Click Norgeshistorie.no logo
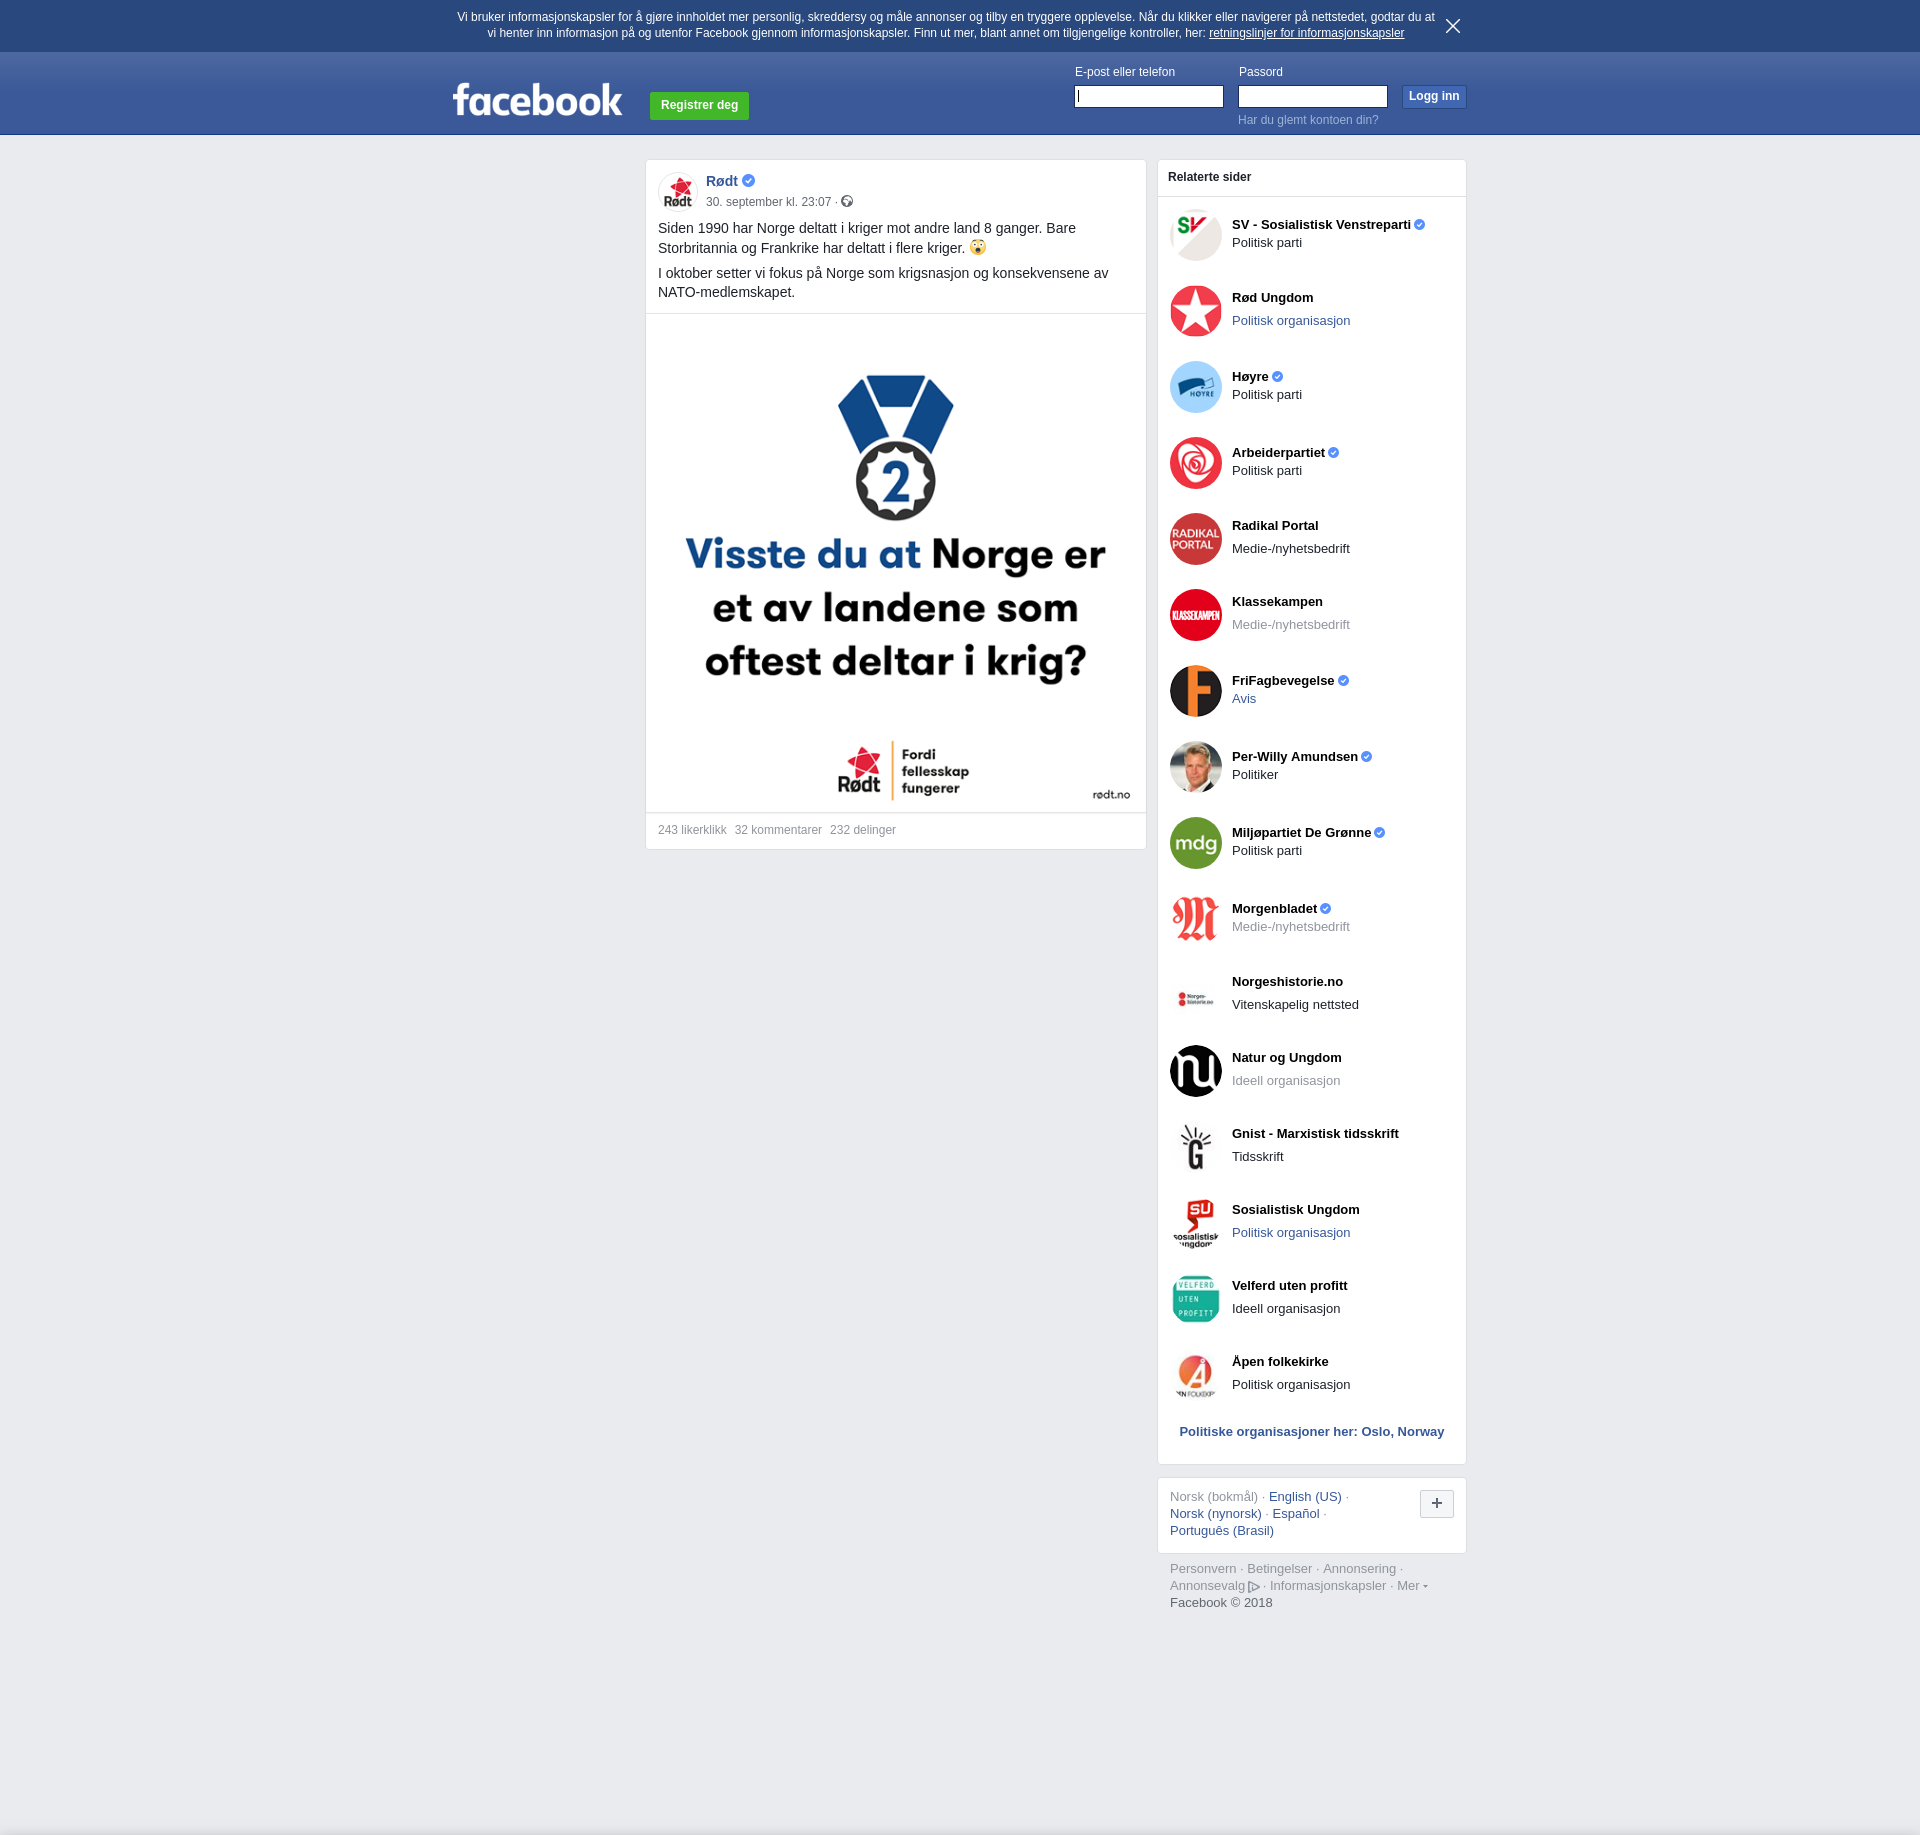 [x=1196, y=995]
